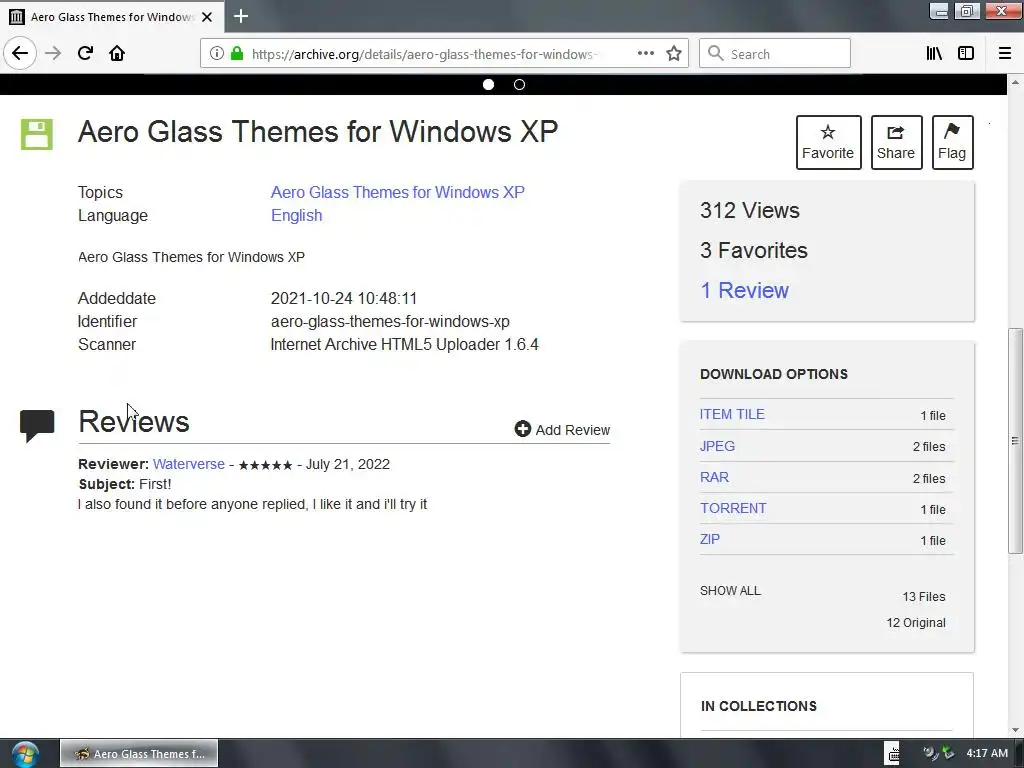
Task: Bookmark this page with the star
Action: point(674,54)
